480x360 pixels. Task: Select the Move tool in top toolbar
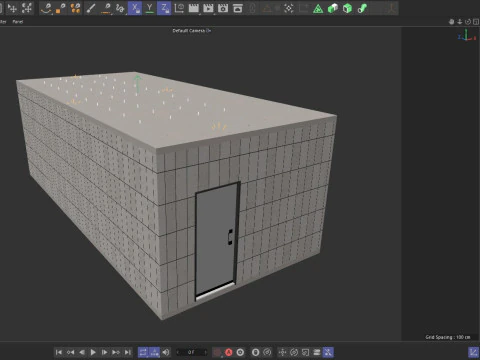point(12,8)
